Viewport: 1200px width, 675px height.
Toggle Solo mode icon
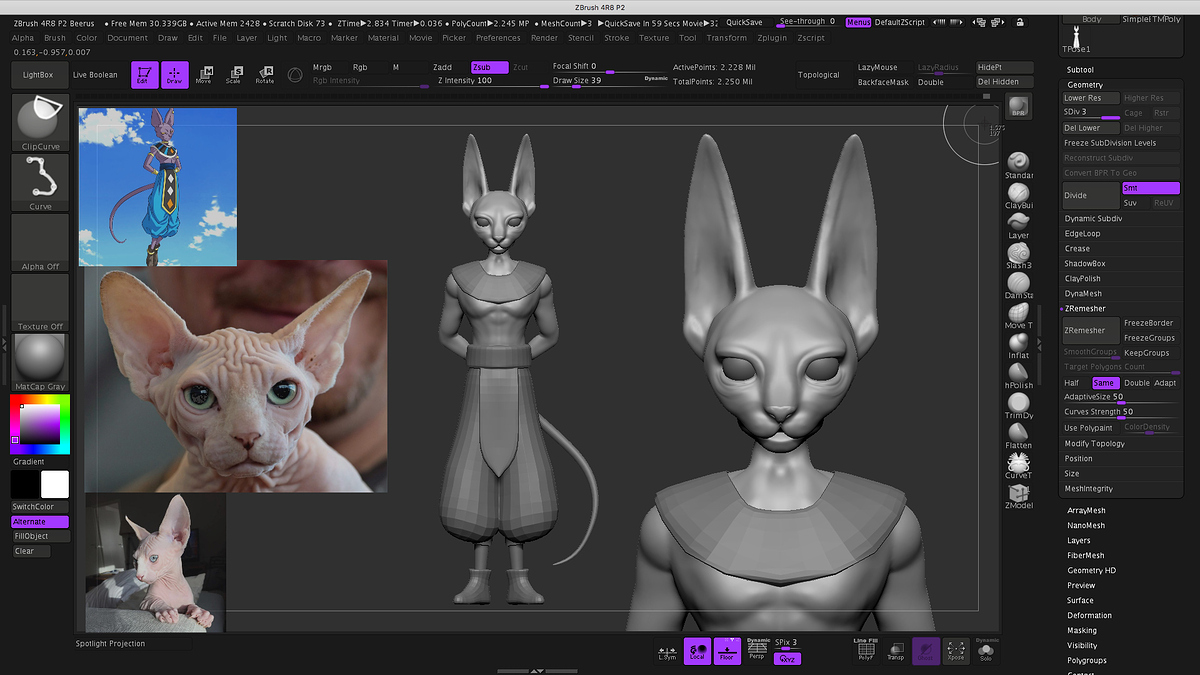(987, 651)
